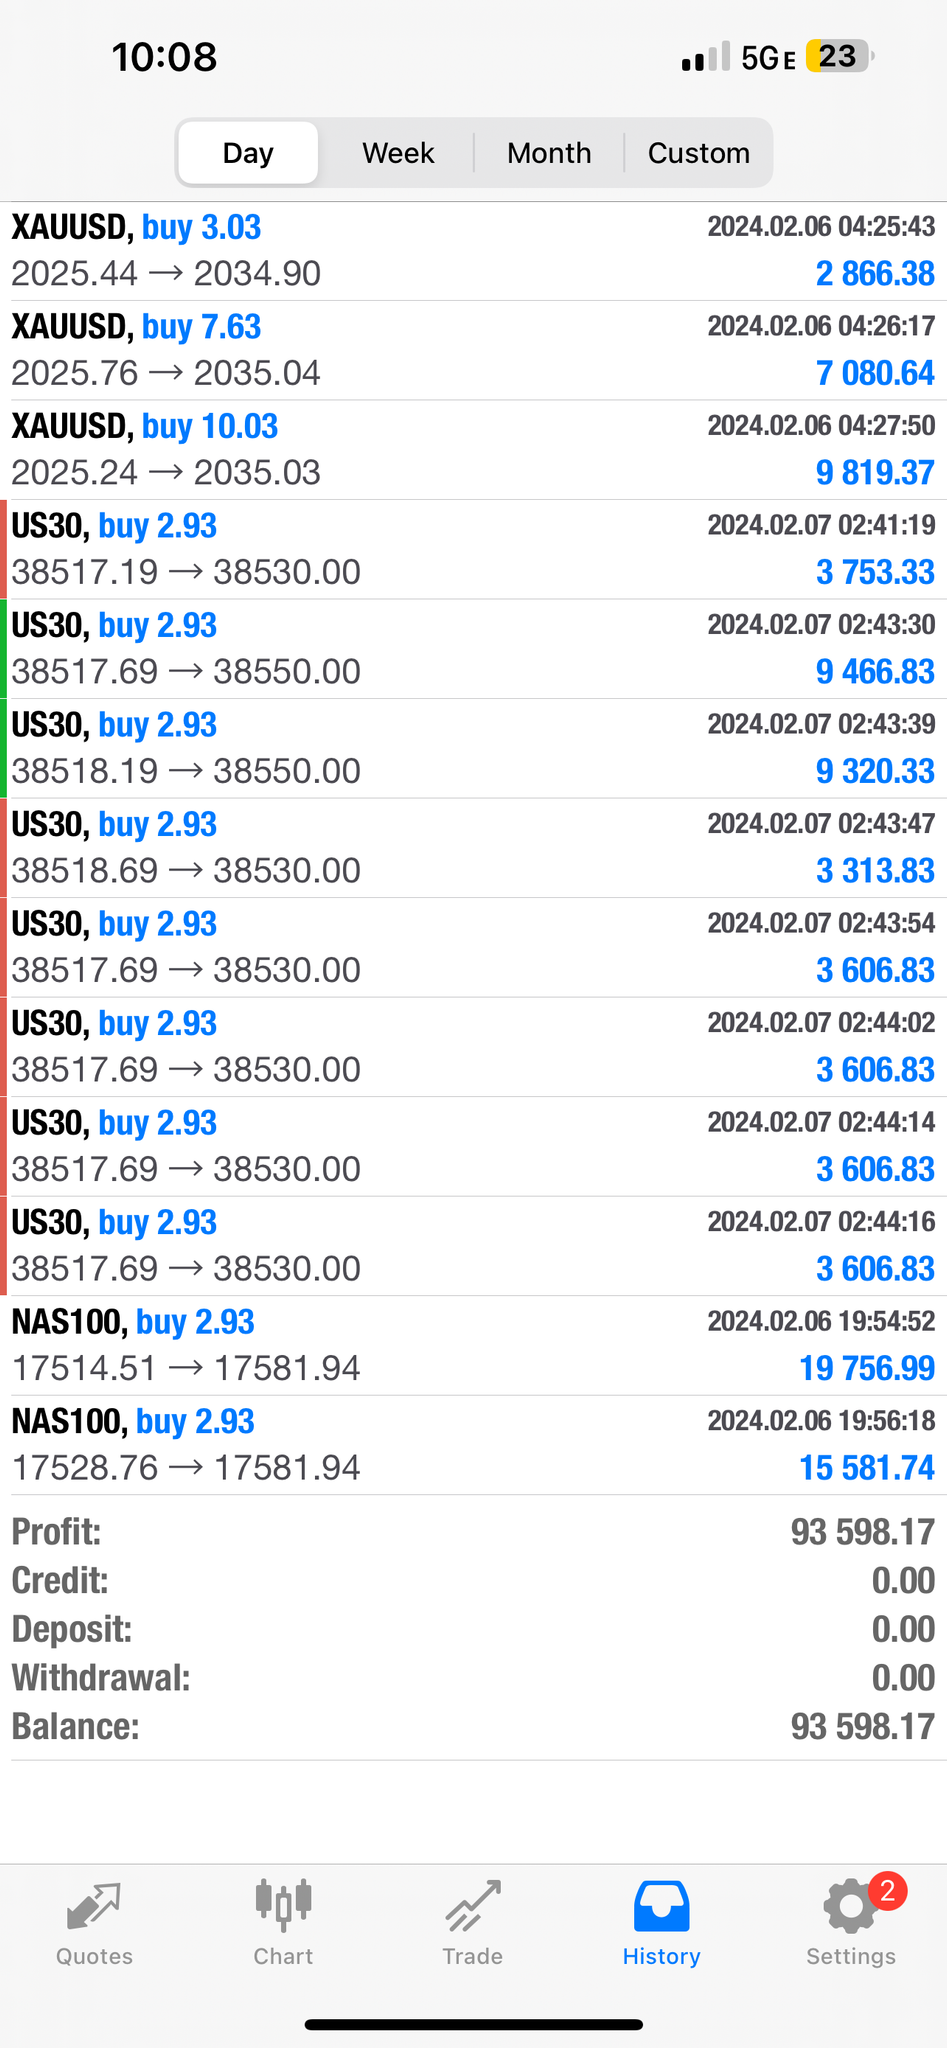Tap the Trade arrow icon
The height and width of the screenshot is (2048, 947).
click(472, 1906)
